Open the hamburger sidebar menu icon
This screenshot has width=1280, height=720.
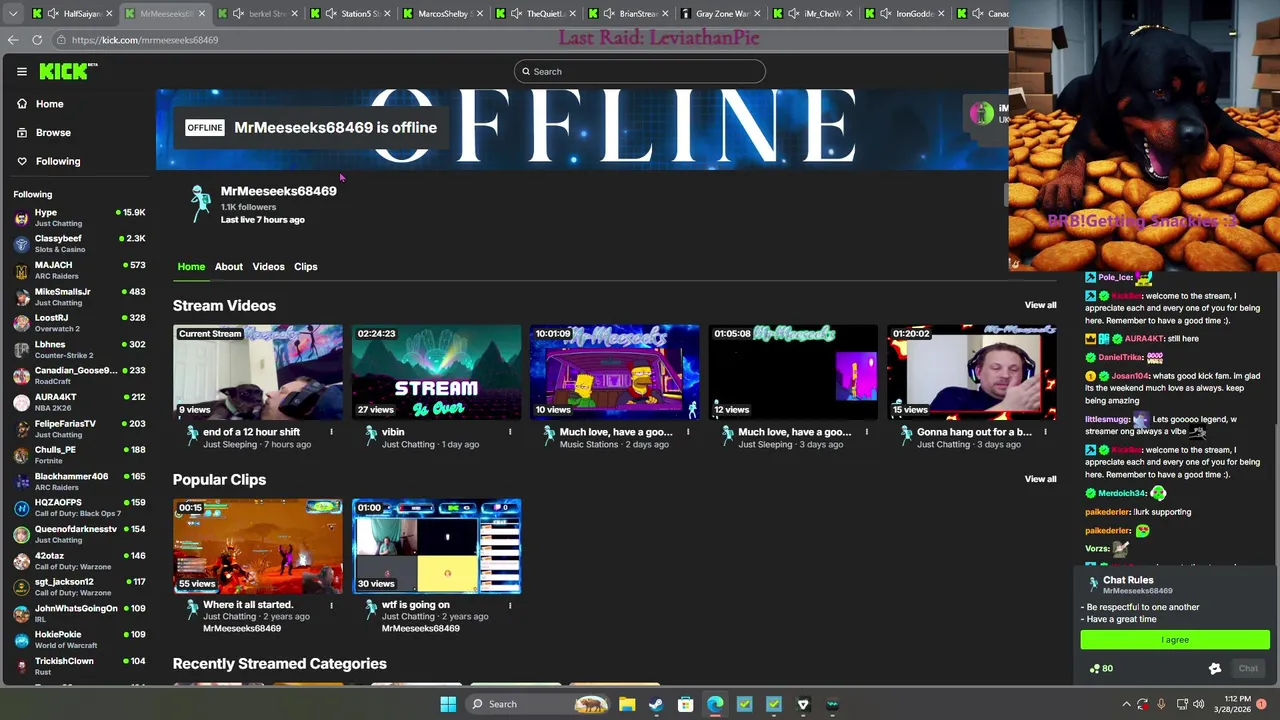click(21, 71)
